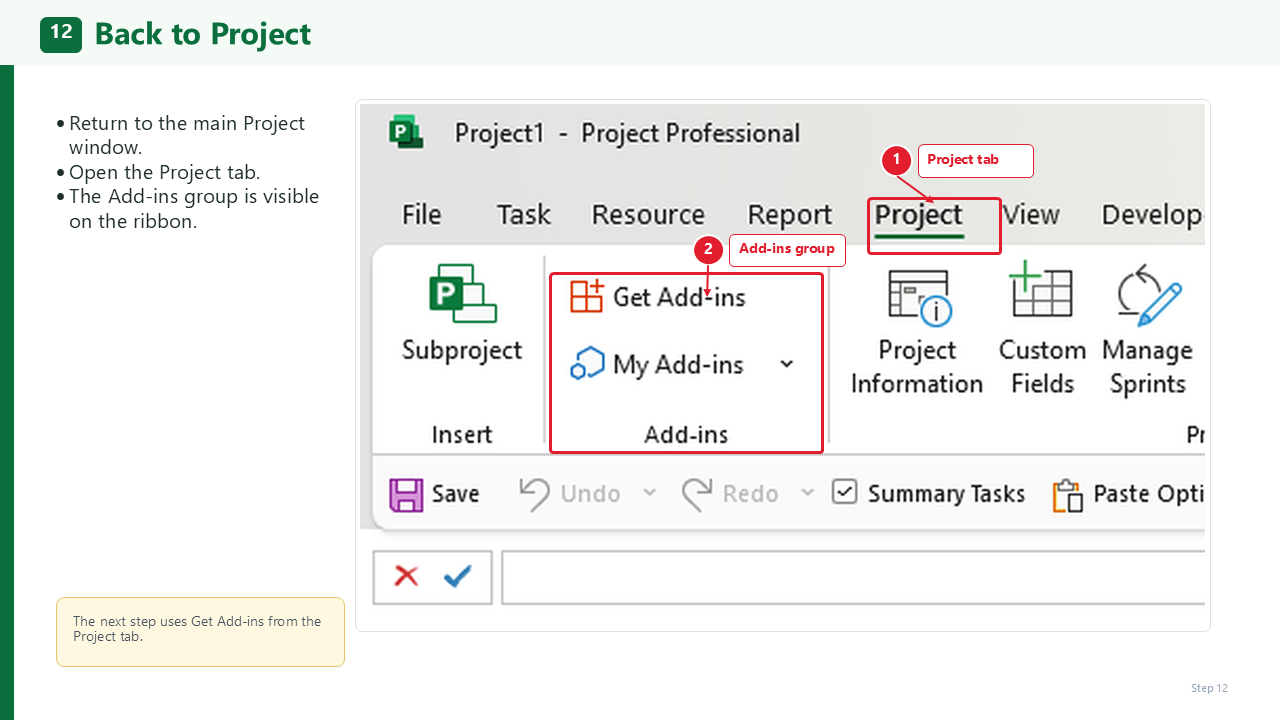This screenshot has width=1280, height=720.
Task: Insert a Subproject via ribbon icon
Action: click(x=462, y=293)
